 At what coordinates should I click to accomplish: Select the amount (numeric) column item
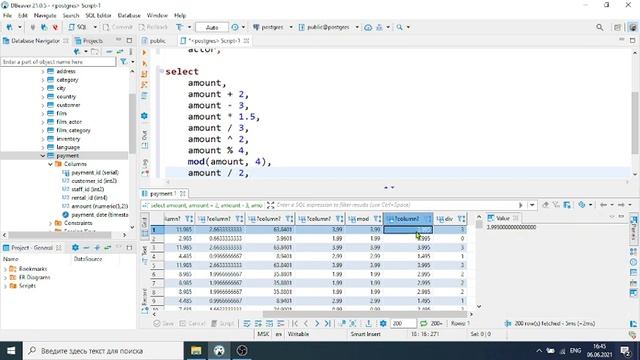pyautogui.click(x=100, y=206)
